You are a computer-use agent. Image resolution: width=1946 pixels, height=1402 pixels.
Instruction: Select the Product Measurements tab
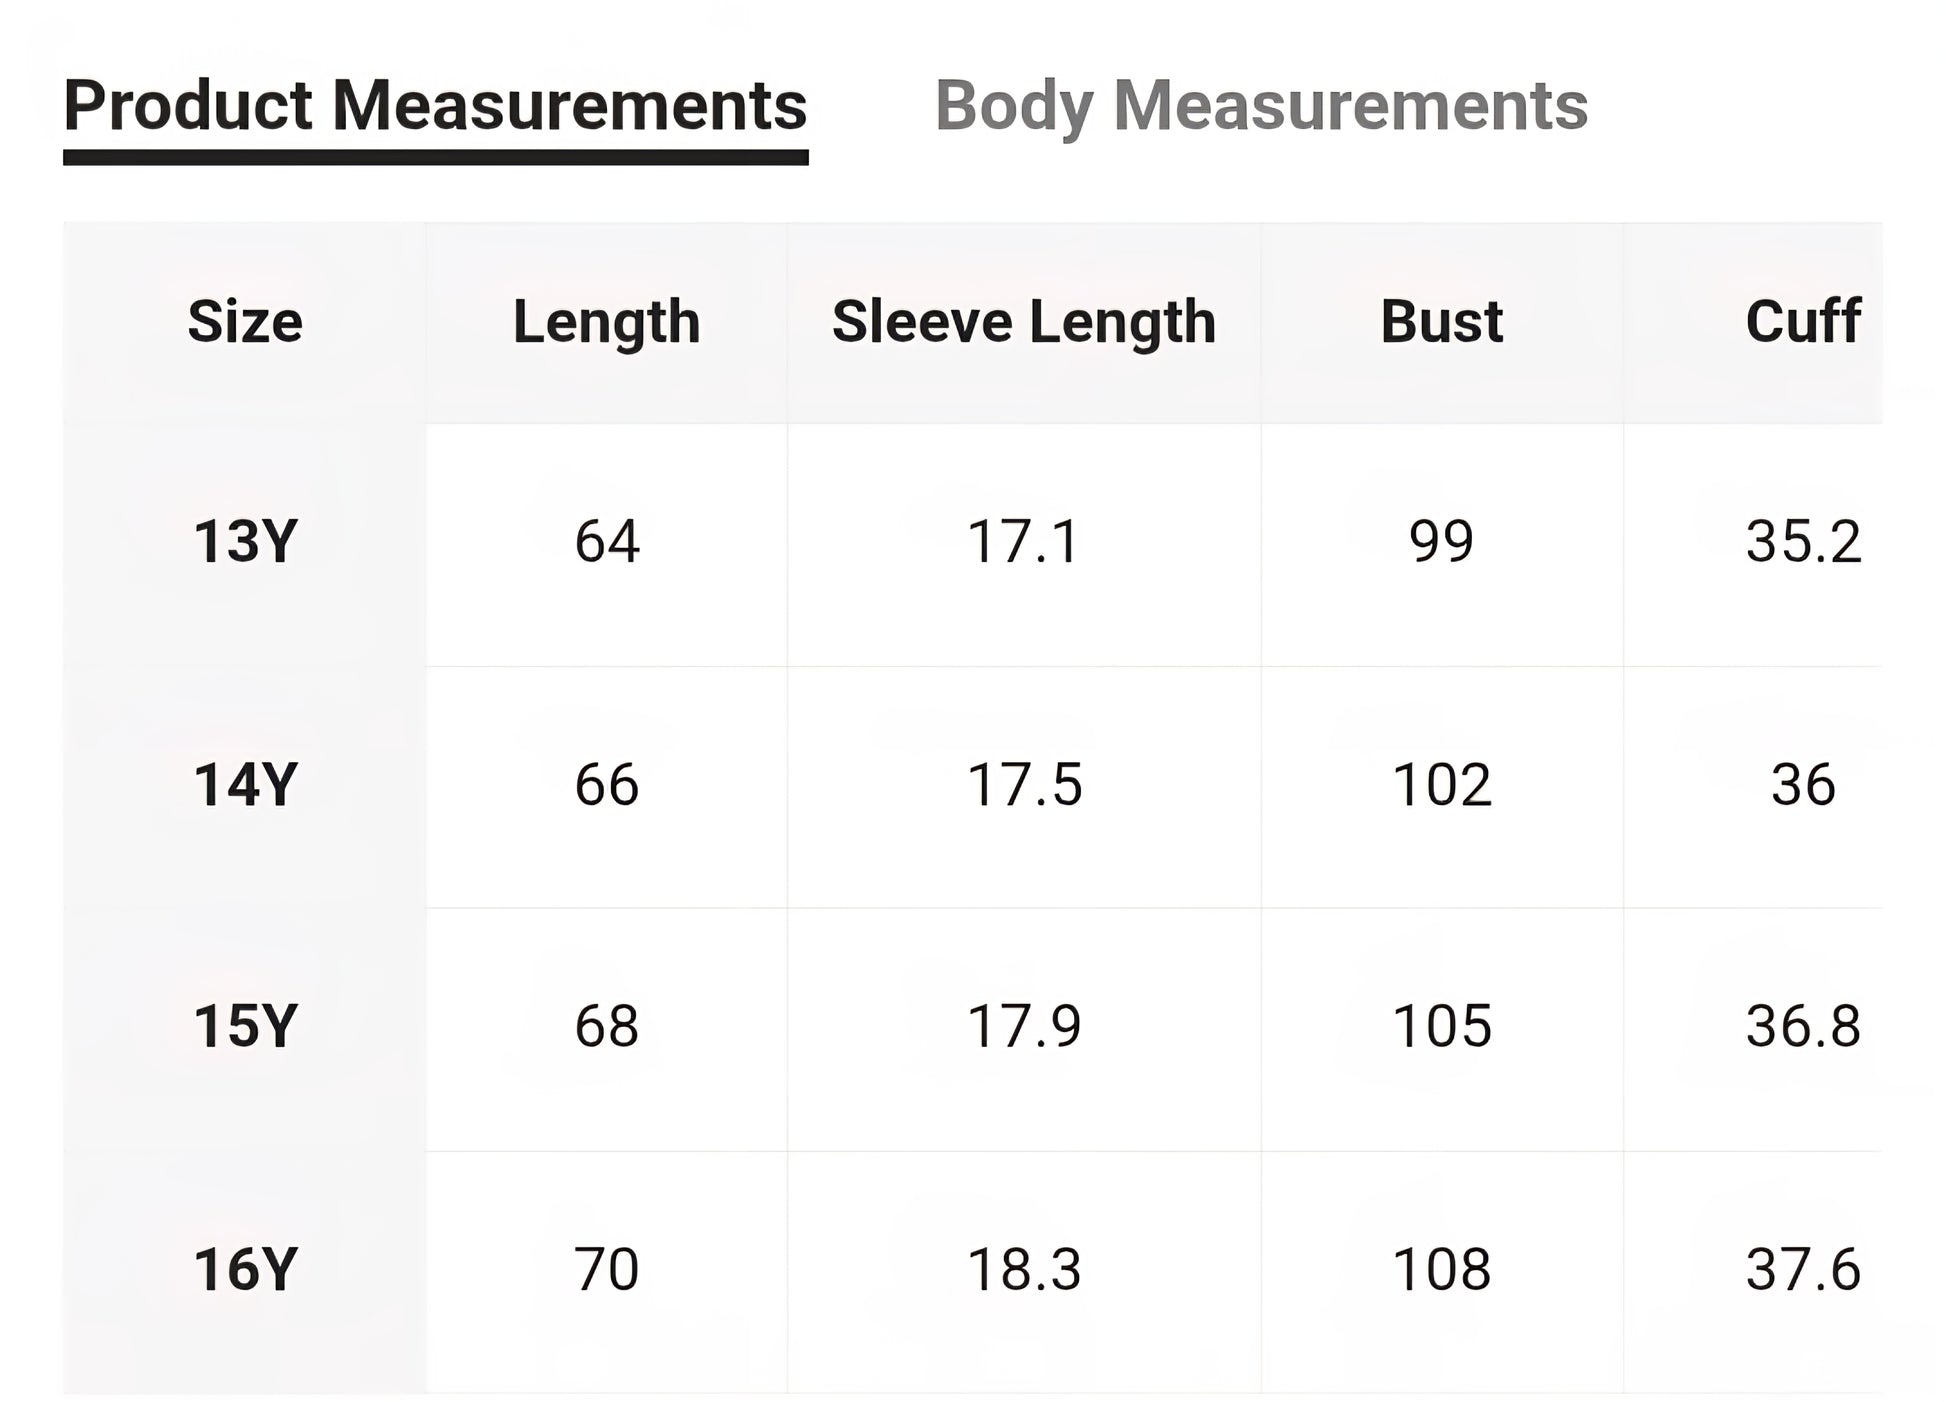click(435, 106)
